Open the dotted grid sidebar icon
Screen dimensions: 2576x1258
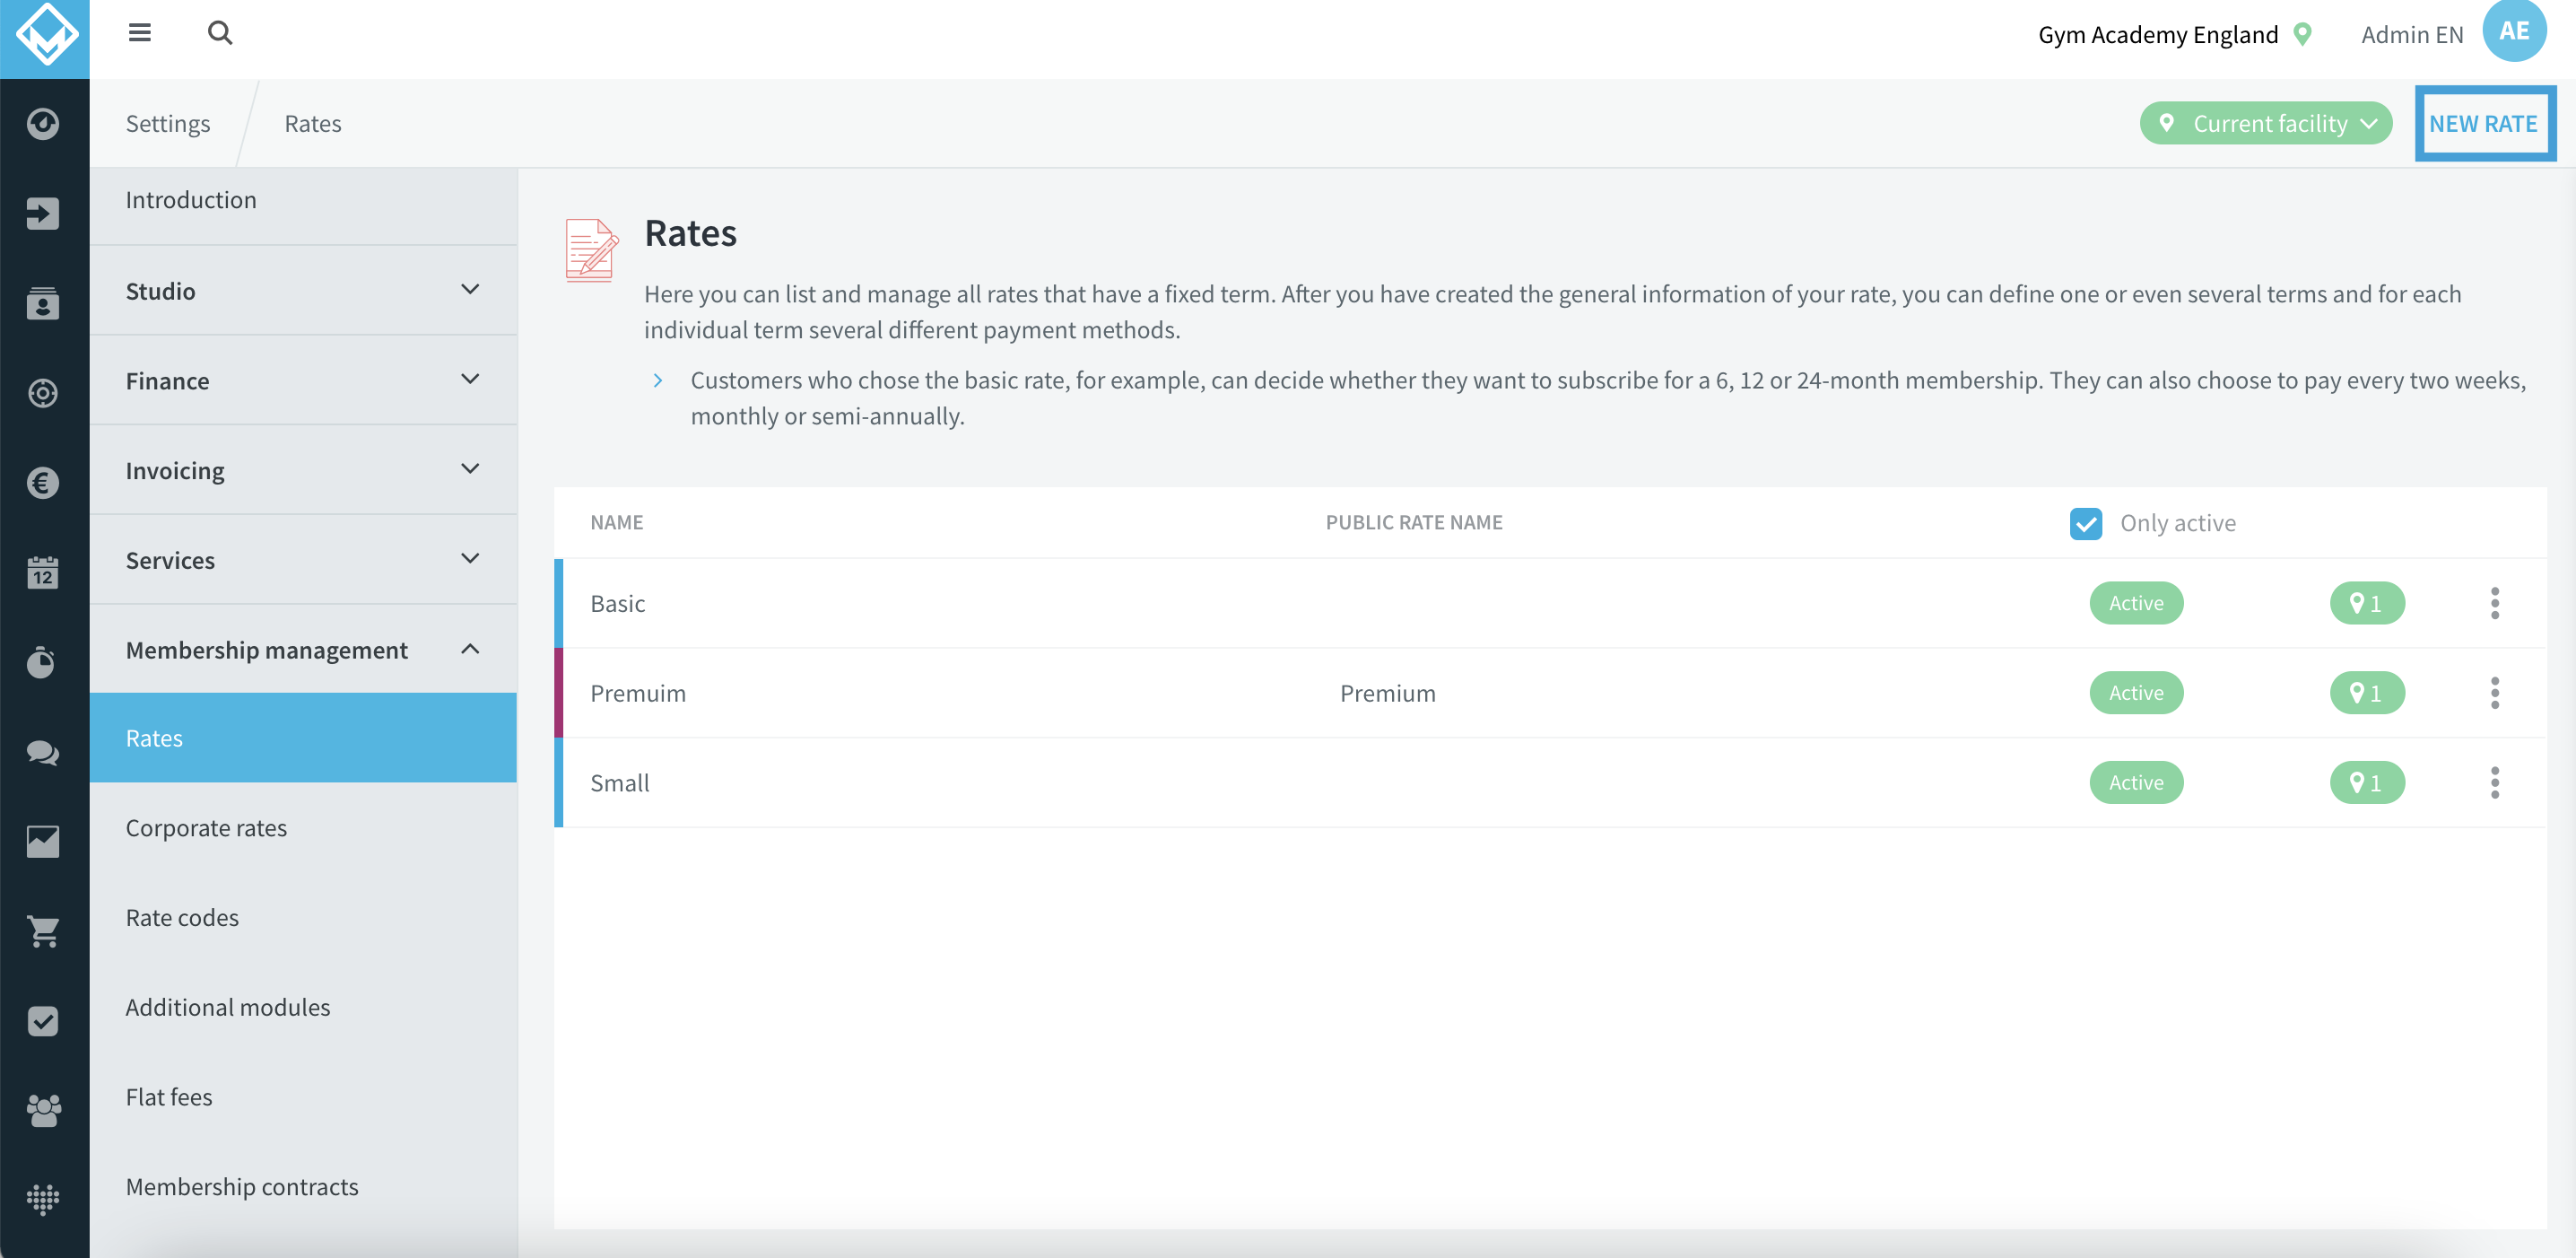click(x=43, y=1199)
